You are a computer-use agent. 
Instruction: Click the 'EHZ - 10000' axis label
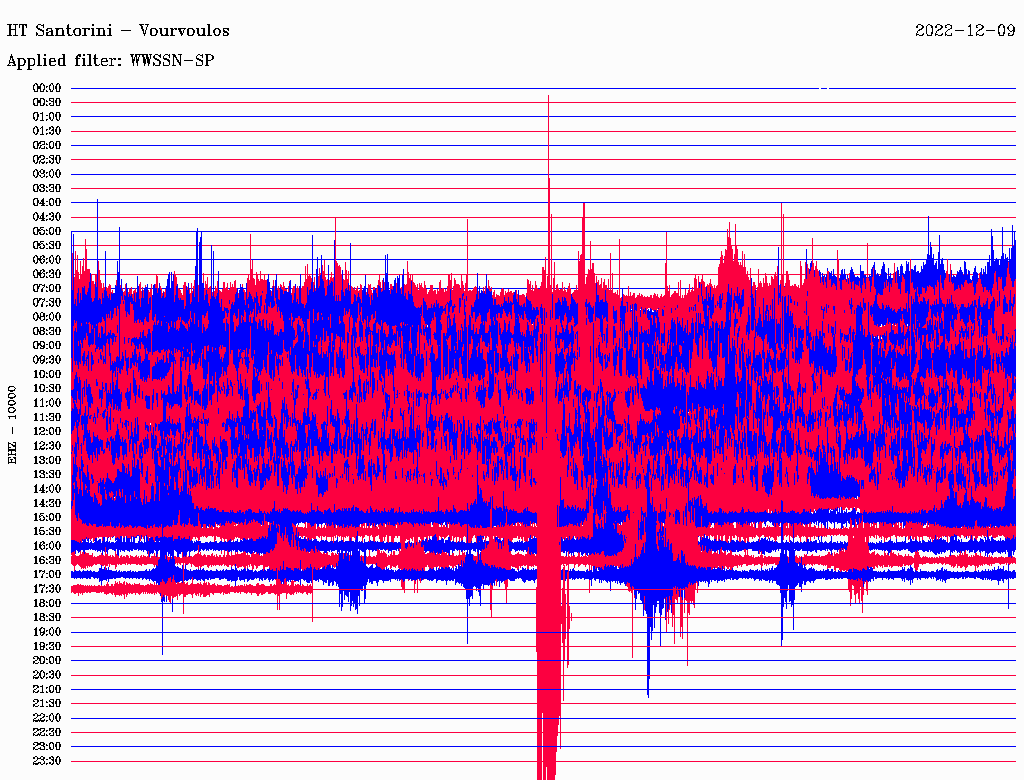click(12, 425)
